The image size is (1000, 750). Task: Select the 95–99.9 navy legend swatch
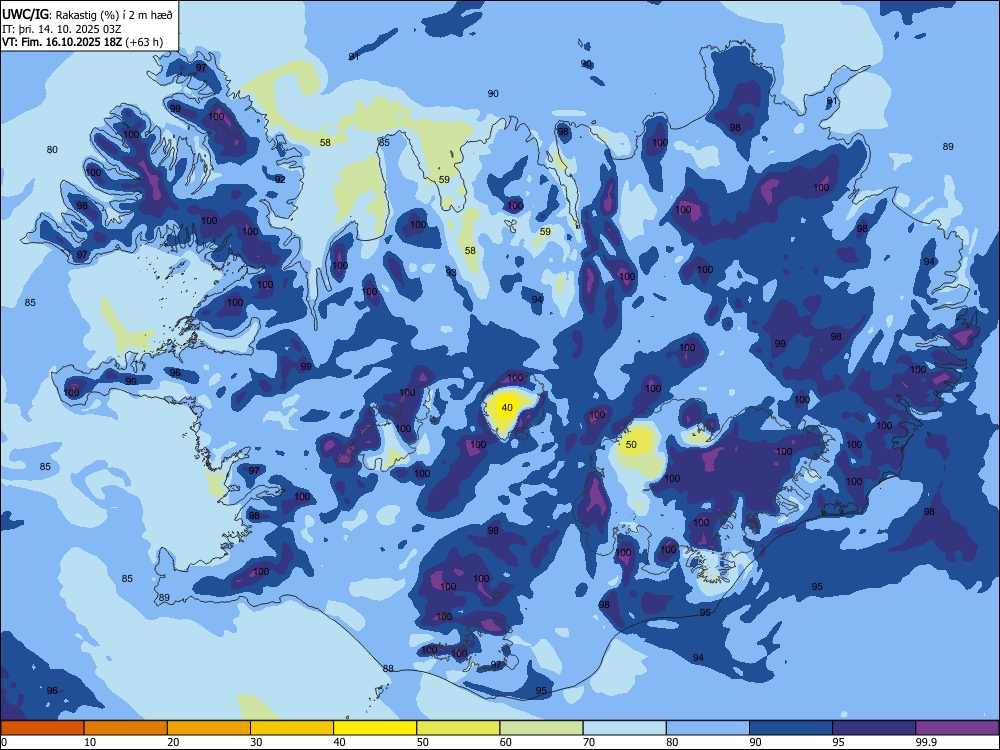tap(874, 728)
